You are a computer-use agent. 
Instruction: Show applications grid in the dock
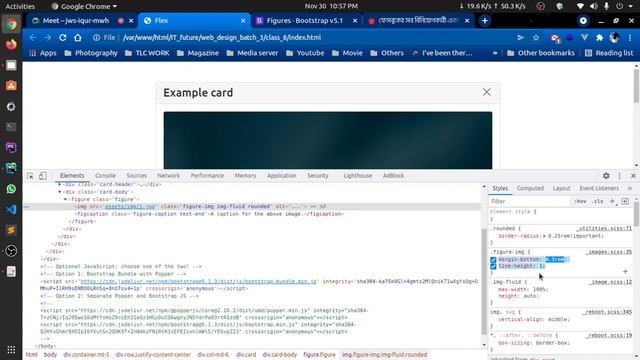pyautogui.click(x=11, y=349)
